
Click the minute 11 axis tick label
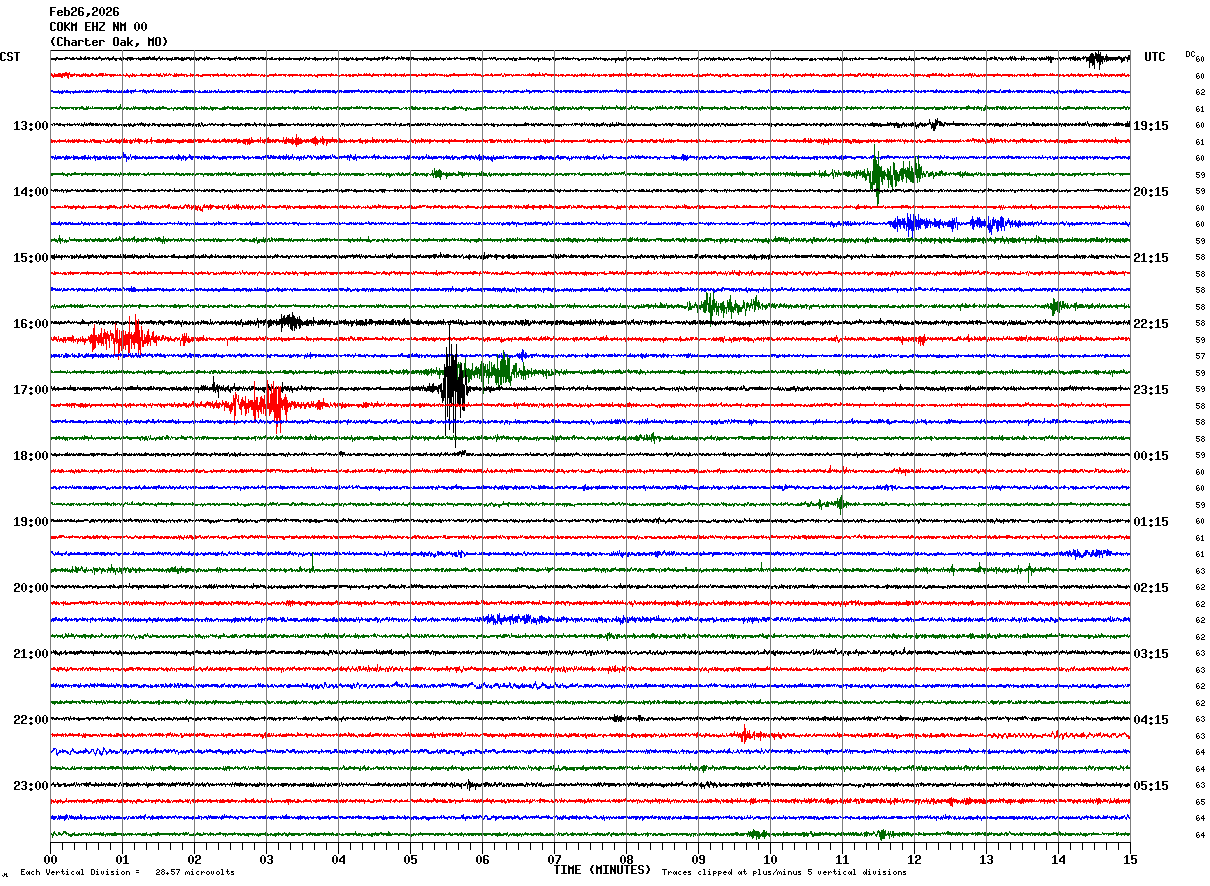tap(842, 859)
